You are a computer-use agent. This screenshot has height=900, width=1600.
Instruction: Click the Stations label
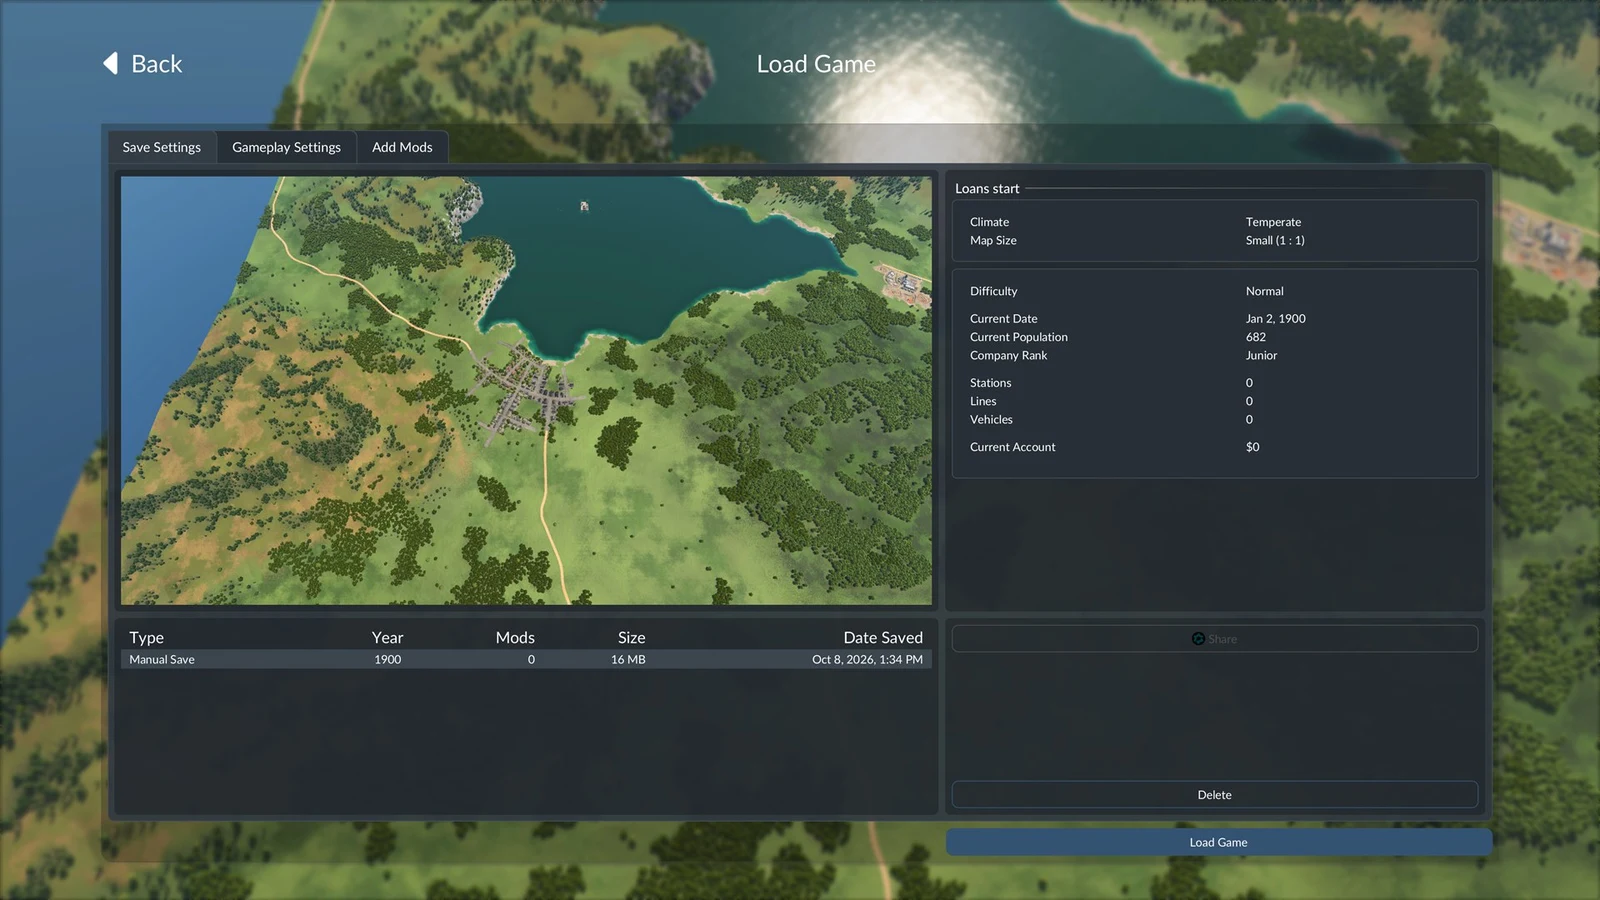click(x=990, y=383)
